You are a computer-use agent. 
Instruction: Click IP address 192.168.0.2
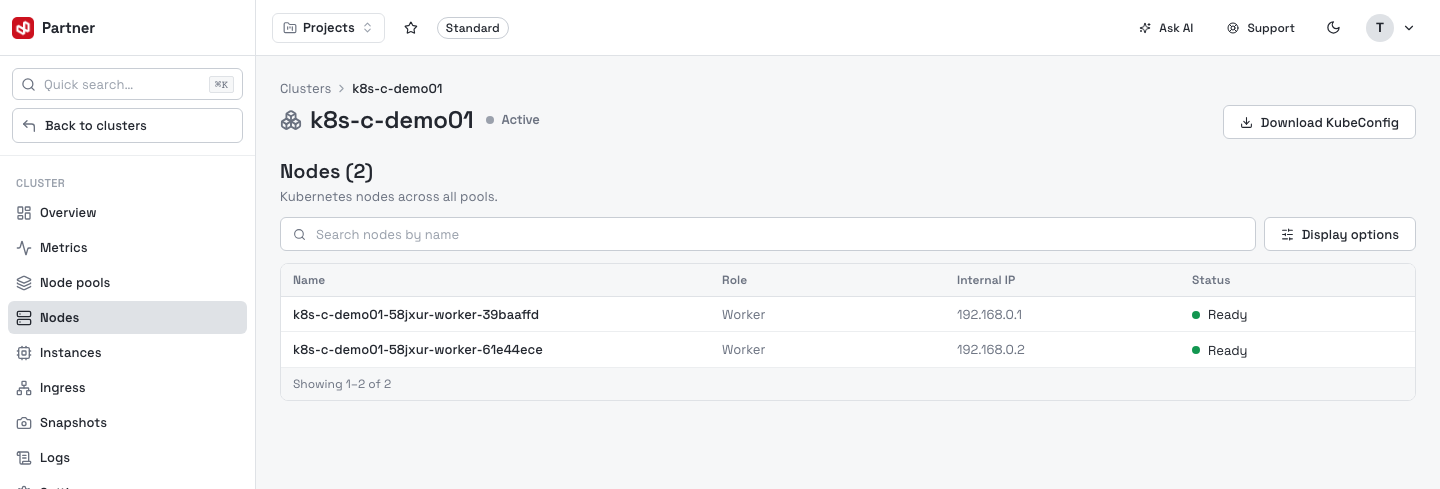[991, 350]
